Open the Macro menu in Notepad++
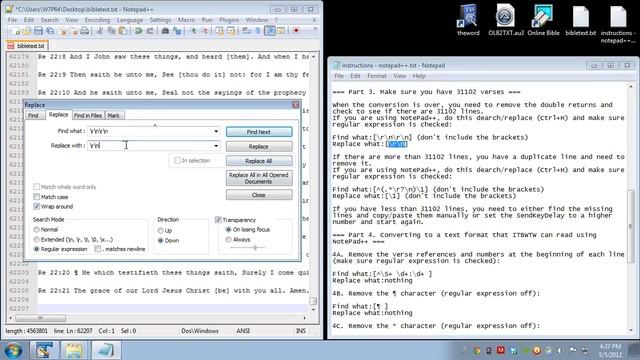This screenshot has height=360, width=640. coord(186,20)
